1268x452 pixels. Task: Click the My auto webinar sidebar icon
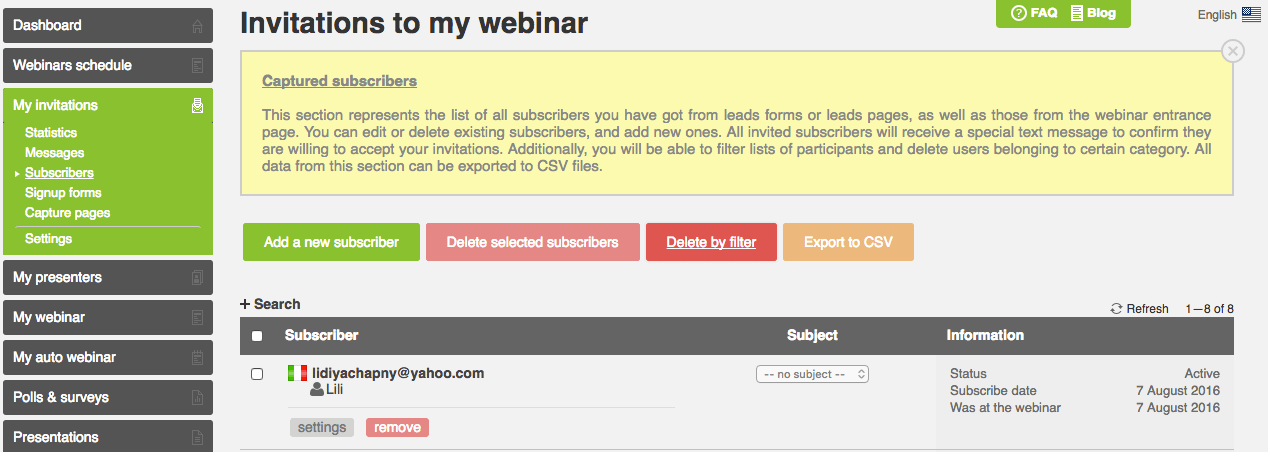pos(197,358)
